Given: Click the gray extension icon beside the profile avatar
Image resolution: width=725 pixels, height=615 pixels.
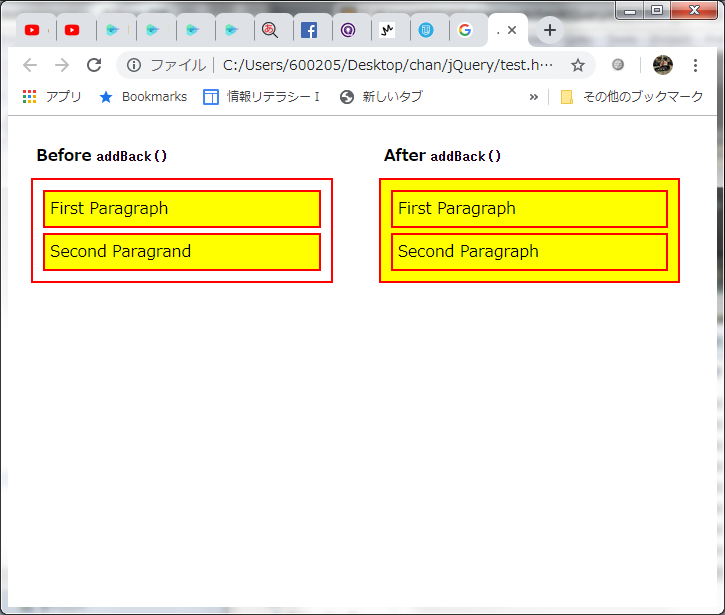Looking at the screenshot, I should coord(618,65).
